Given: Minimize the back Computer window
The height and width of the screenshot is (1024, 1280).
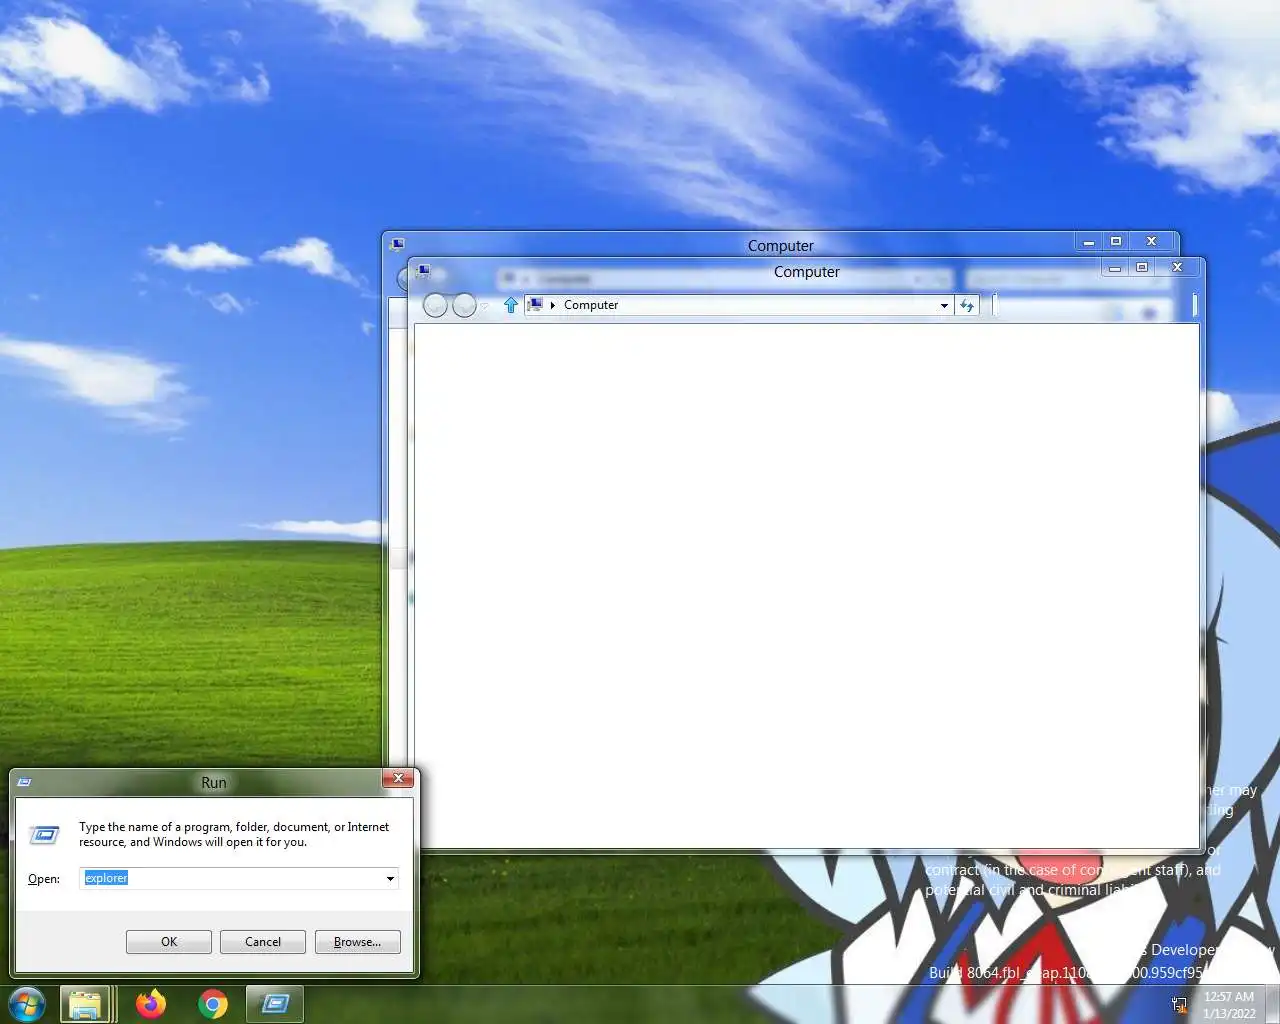Looking at the screenshot, I should tap(1089, 242).
